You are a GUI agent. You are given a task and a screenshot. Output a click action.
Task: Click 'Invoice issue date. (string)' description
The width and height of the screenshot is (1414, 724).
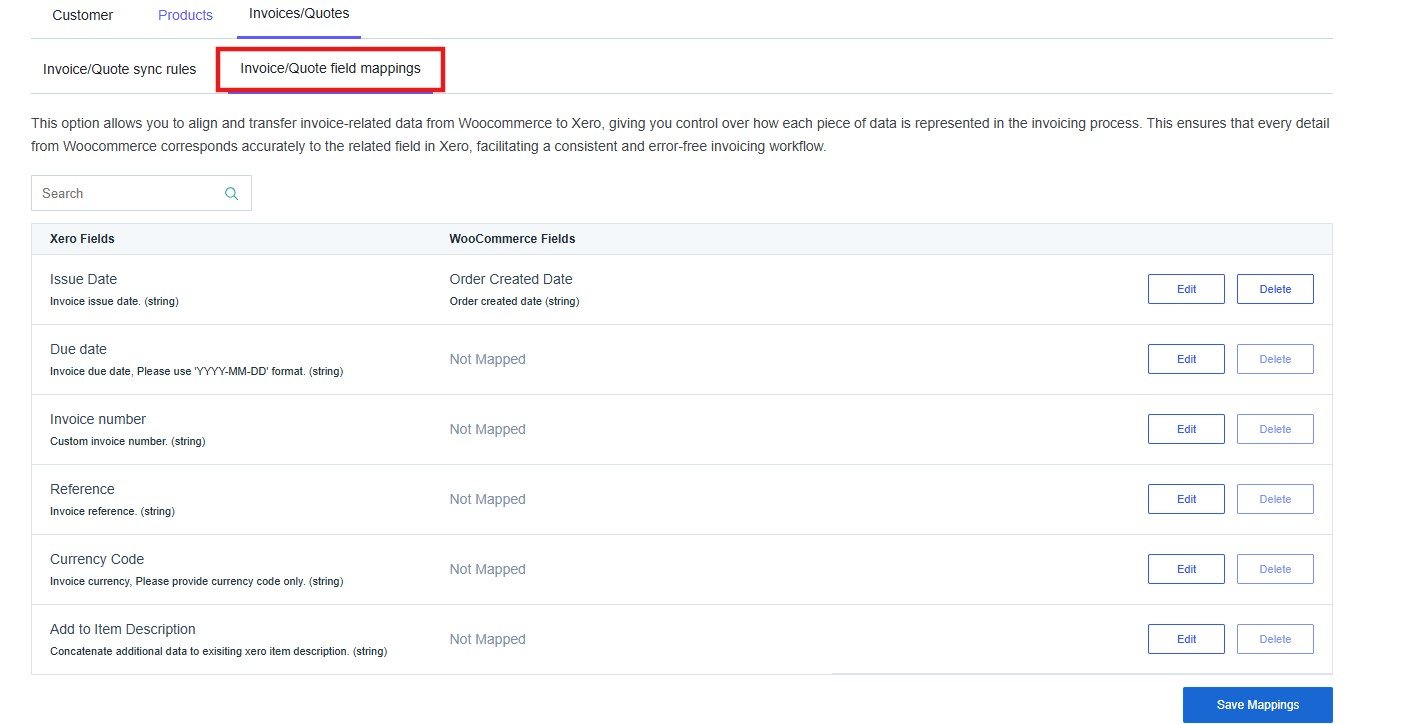tap(114, 301)
